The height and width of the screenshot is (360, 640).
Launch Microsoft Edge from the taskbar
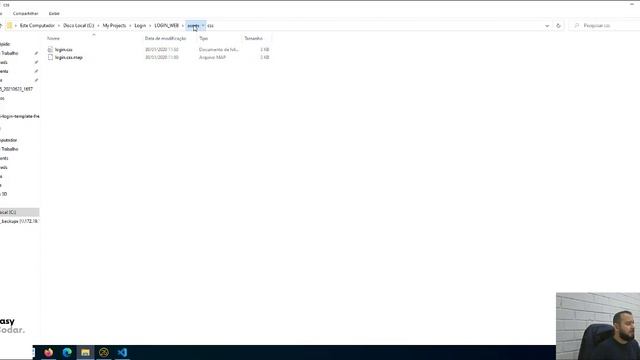[67, 352]
